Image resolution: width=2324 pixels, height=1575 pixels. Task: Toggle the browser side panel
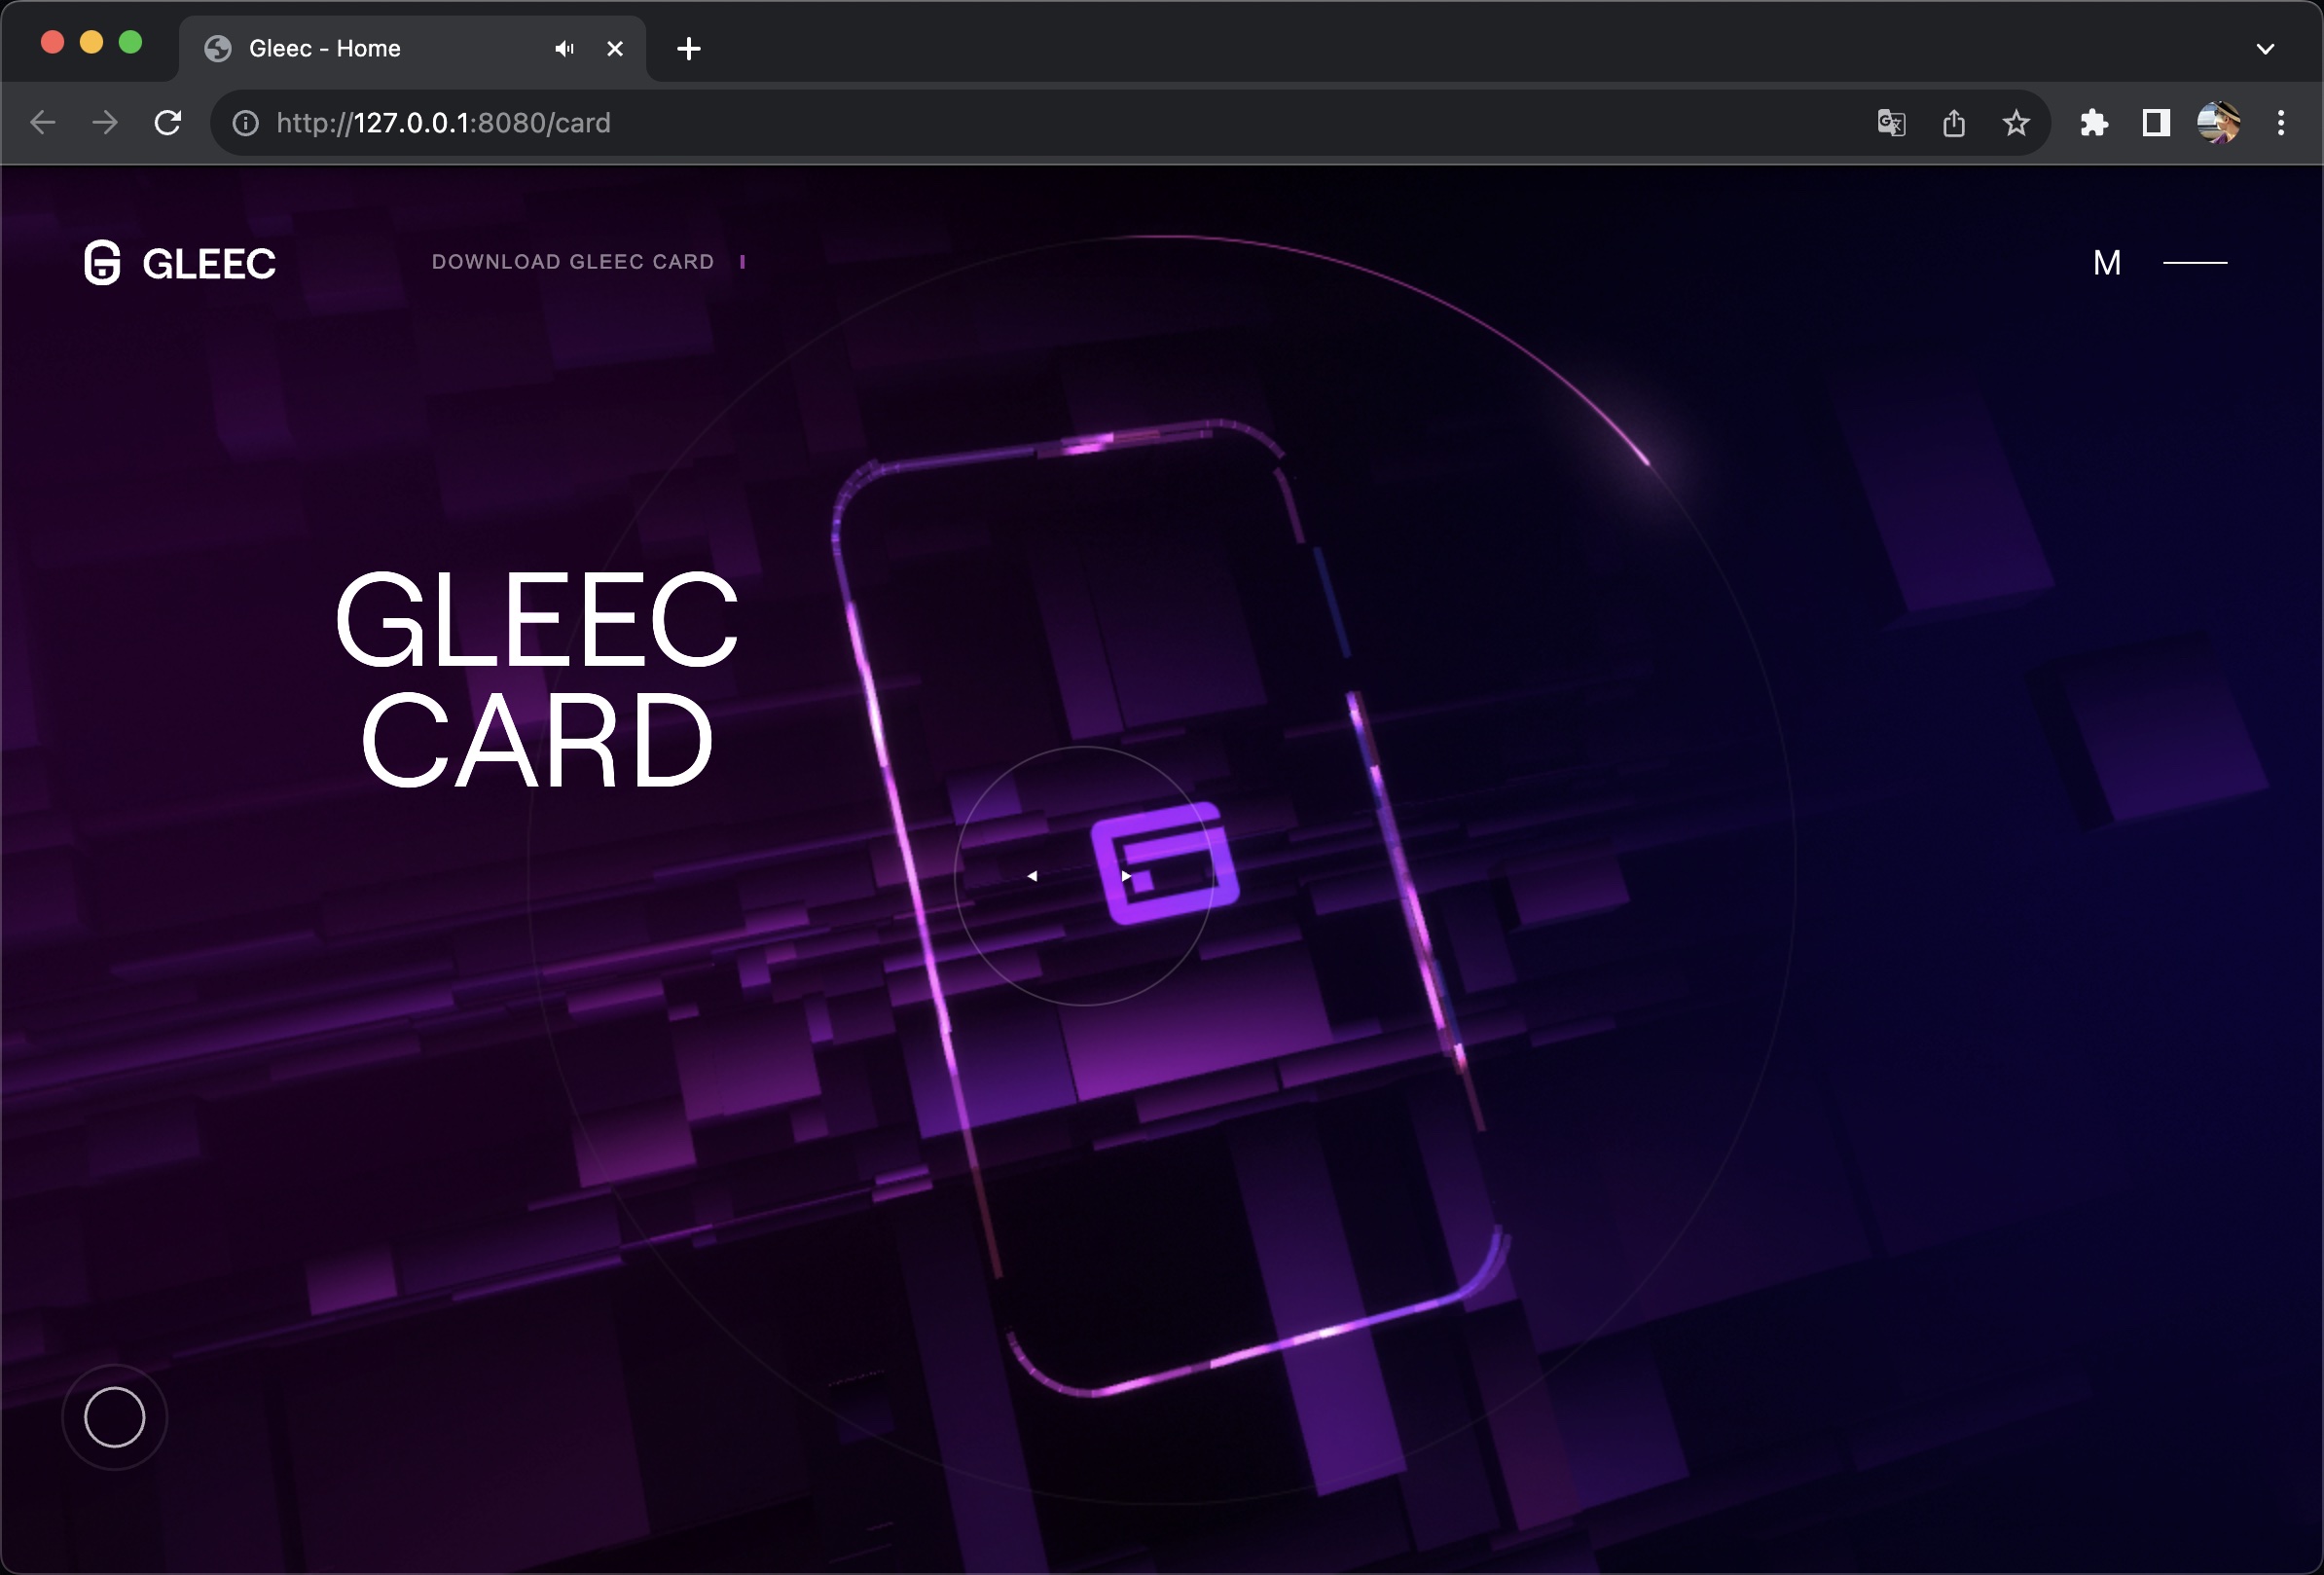(2156, 123)
